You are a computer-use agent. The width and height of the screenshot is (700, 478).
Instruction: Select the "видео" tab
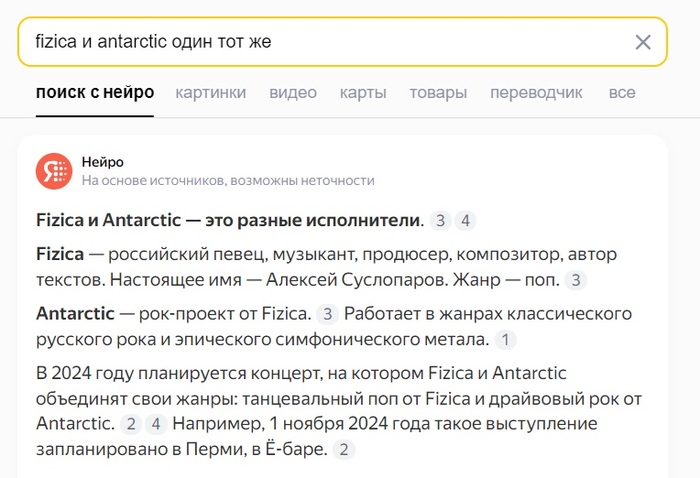pos(293,93)
